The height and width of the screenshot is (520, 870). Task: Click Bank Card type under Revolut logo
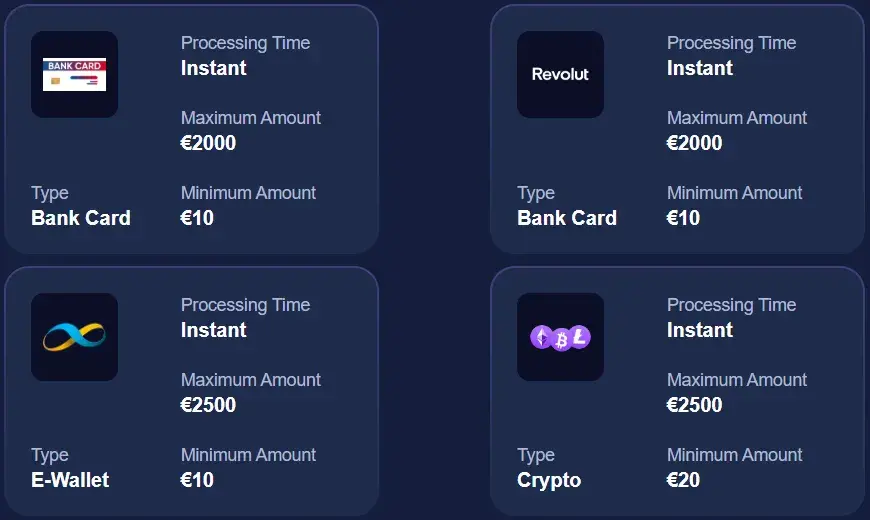point(567,218)
